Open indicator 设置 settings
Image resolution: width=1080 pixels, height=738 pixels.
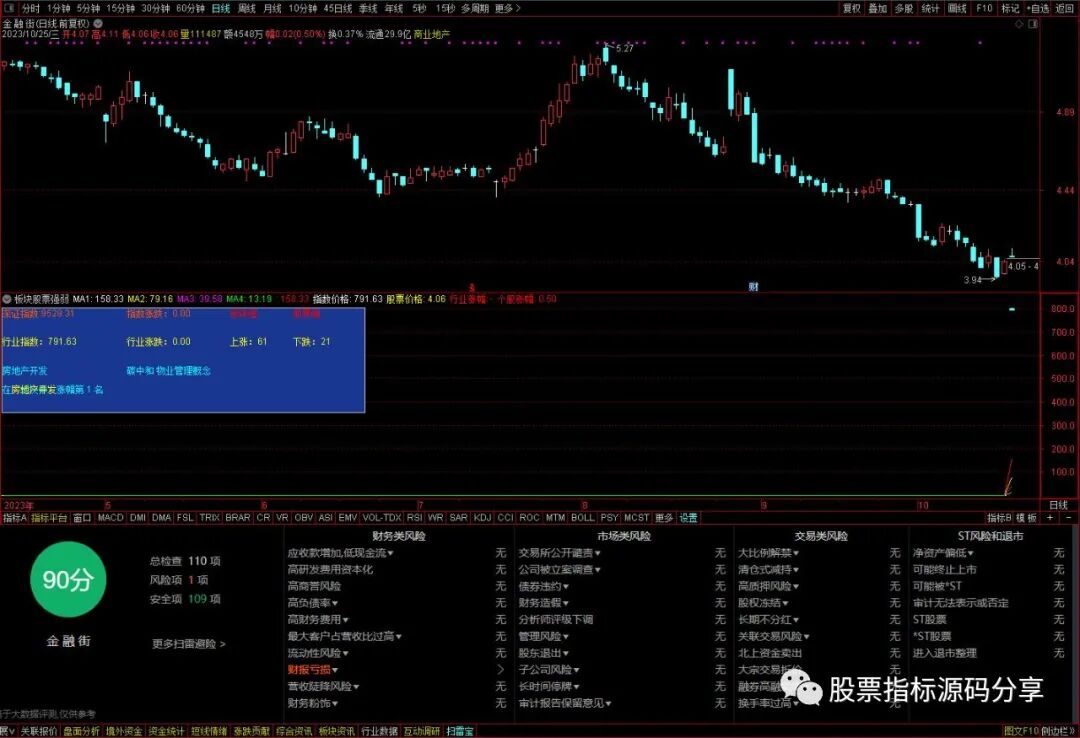coord(689,517)
